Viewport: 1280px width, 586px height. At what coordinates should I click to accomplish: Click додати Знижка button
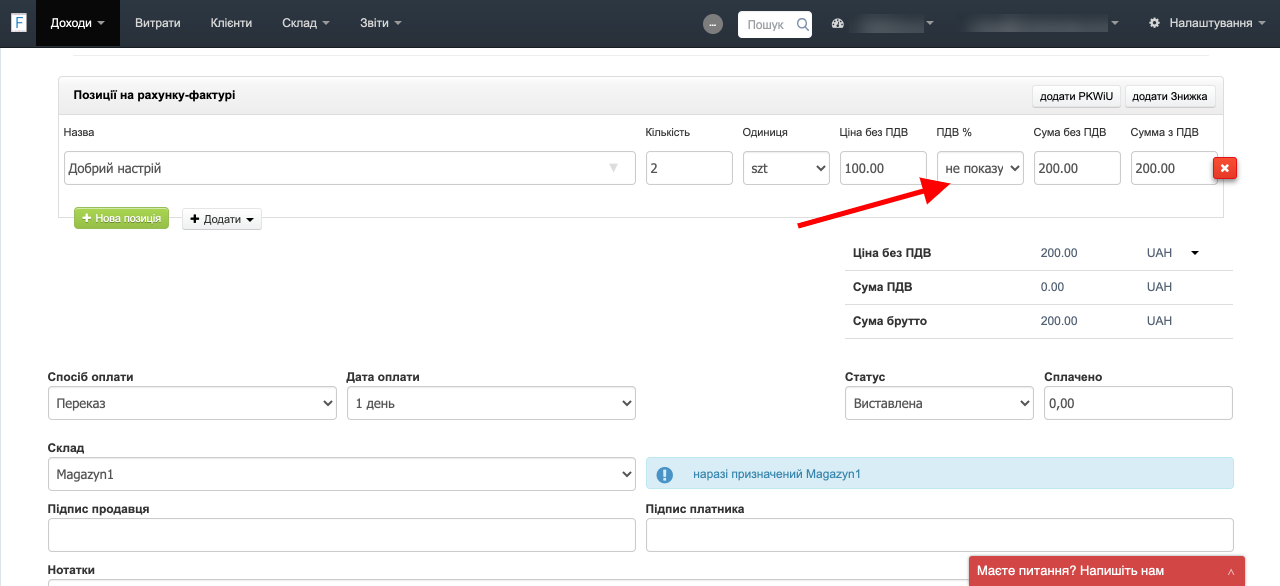(1170, 97)
